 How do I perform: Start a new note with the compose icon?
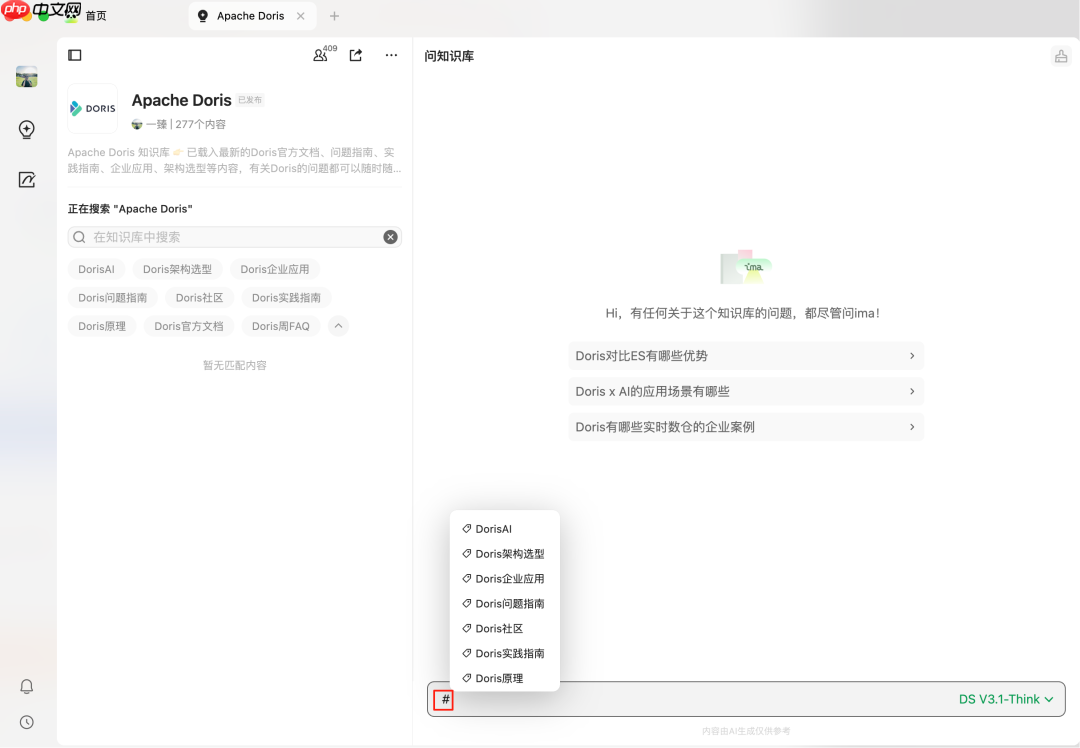click(26, 180)
